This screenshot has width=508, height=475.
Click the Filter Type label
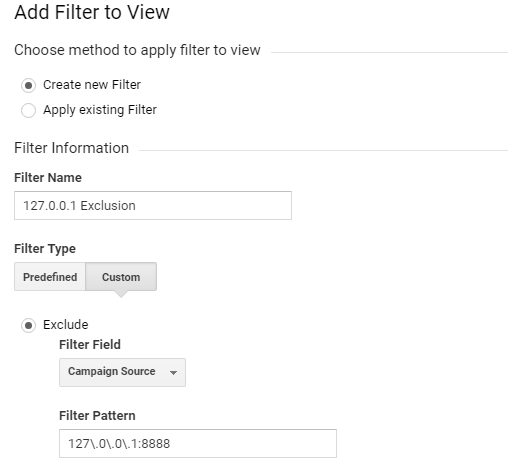coord(45,249)
